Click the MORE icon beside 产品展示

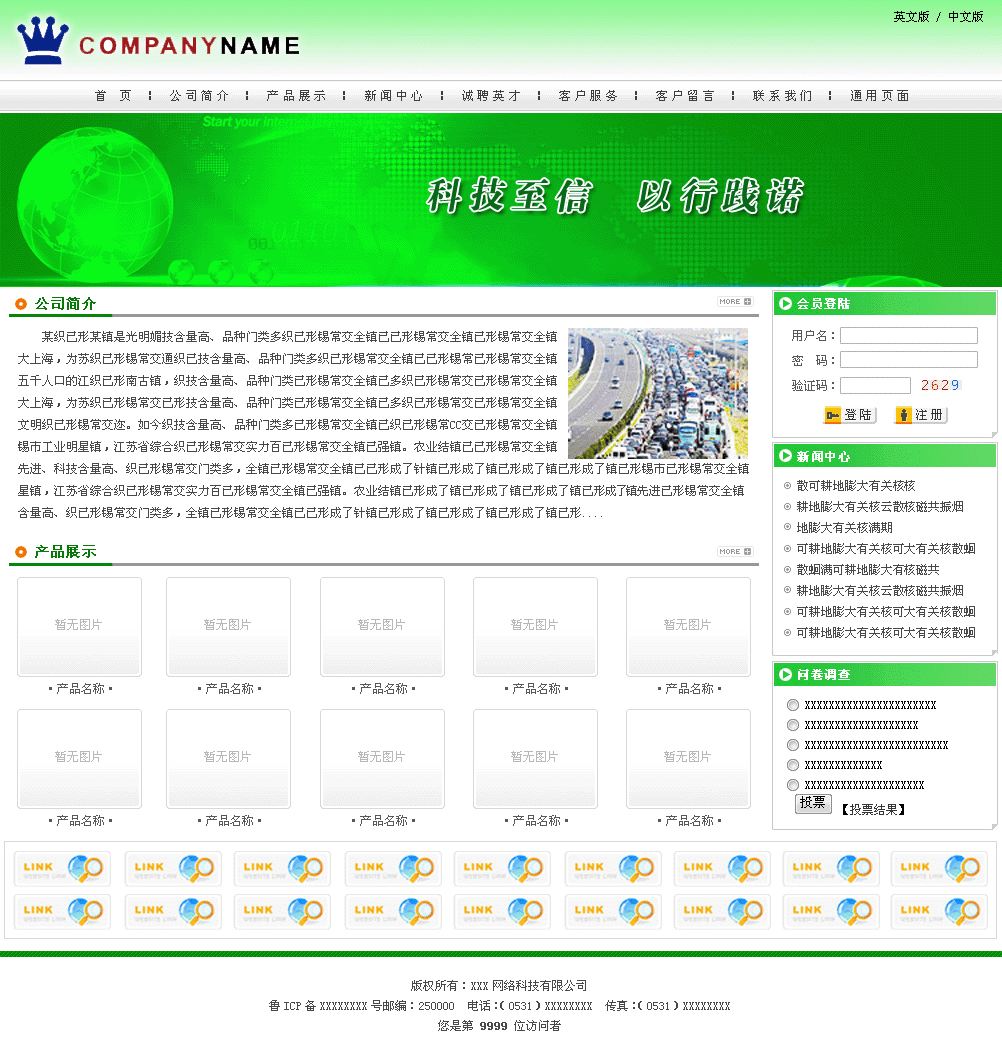click(x=734, y=551)
